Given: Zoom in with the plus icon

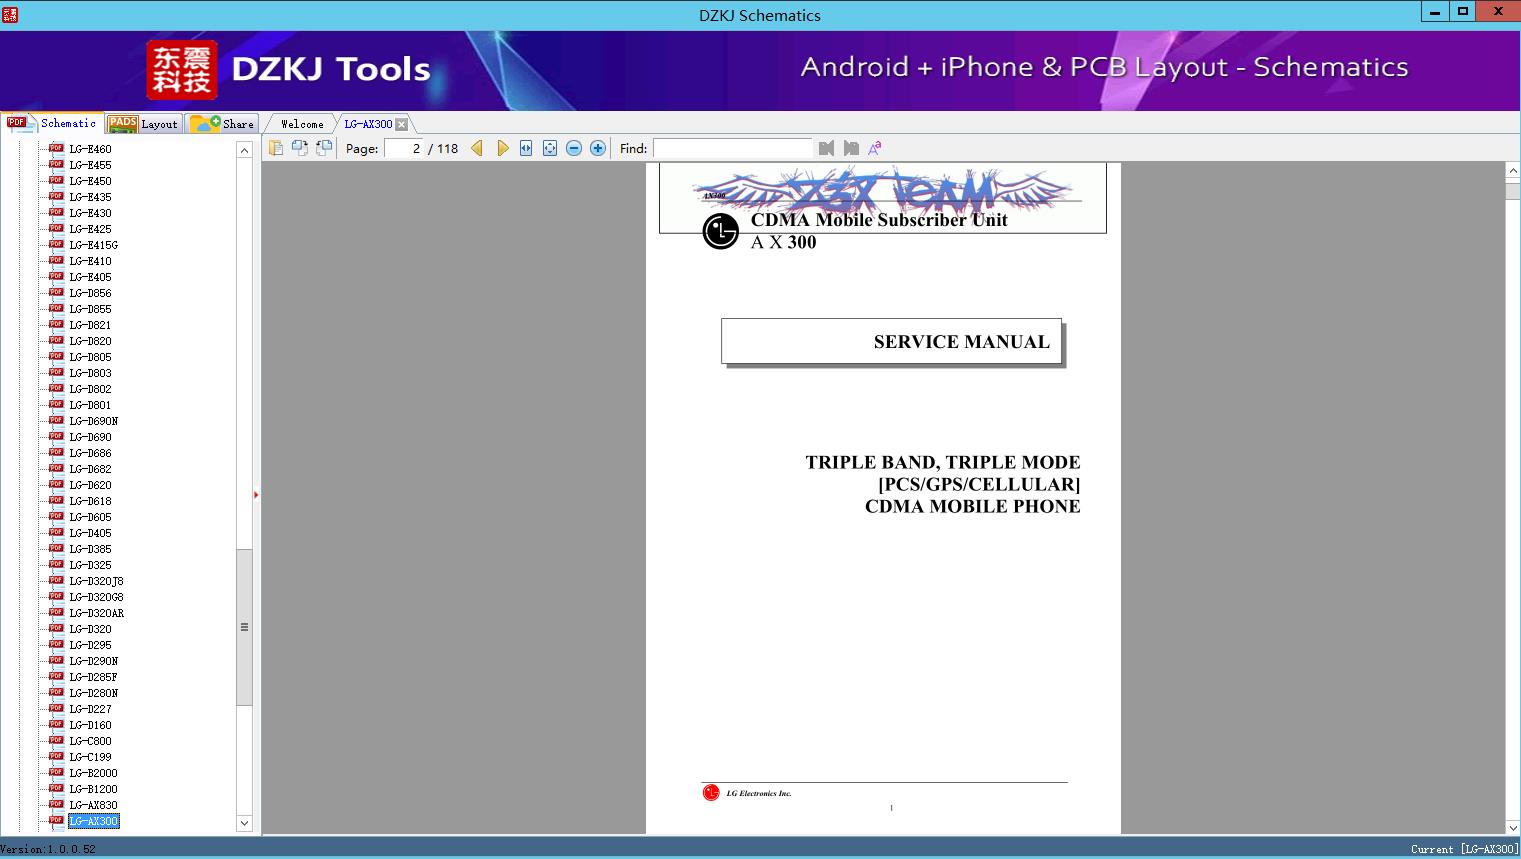Looking at the screenshot, I should (598, 148).
